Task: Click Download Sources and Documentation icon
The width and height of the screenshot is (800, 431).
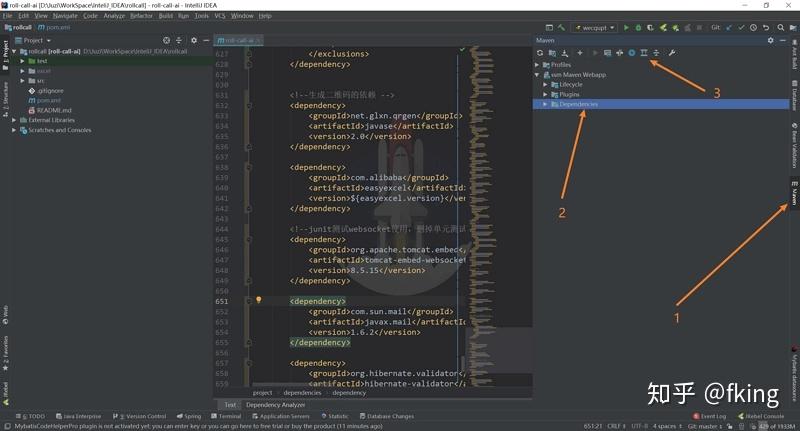Action: tap(565, 53)
